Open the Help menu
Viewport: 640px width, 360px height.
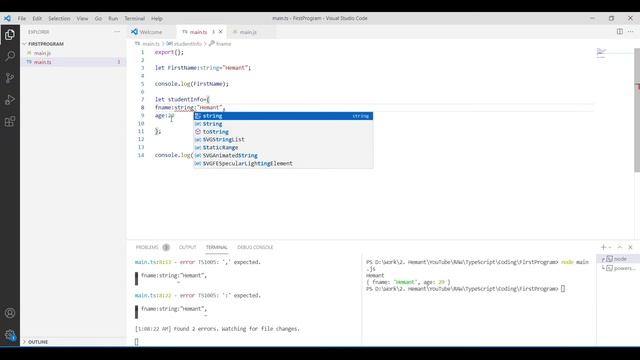coord(157,18)
